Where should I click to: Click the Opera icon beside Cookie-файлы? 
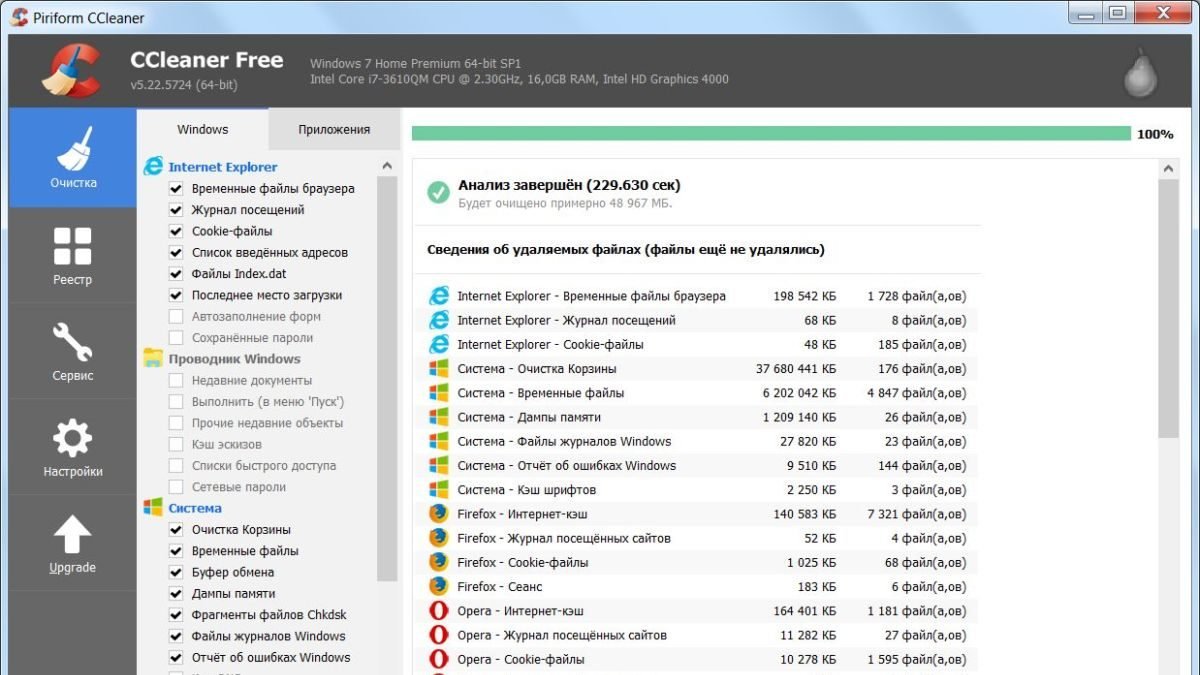point(437,659)
